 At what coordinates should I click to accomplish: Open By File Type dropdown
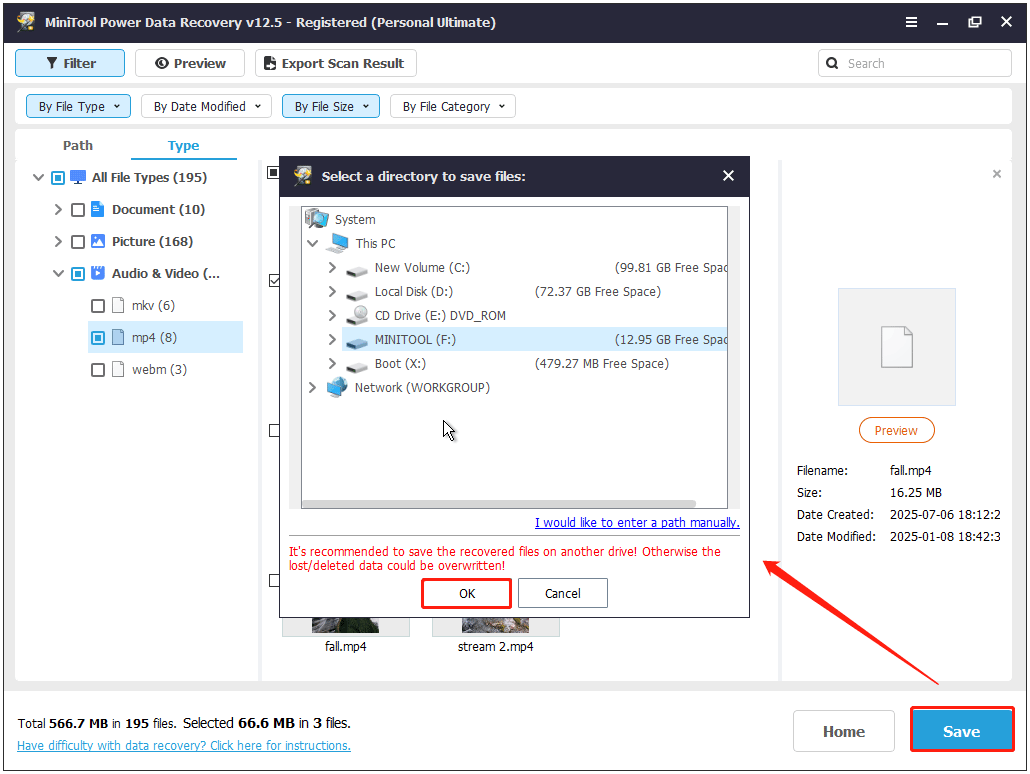click(x=78, y=106)
